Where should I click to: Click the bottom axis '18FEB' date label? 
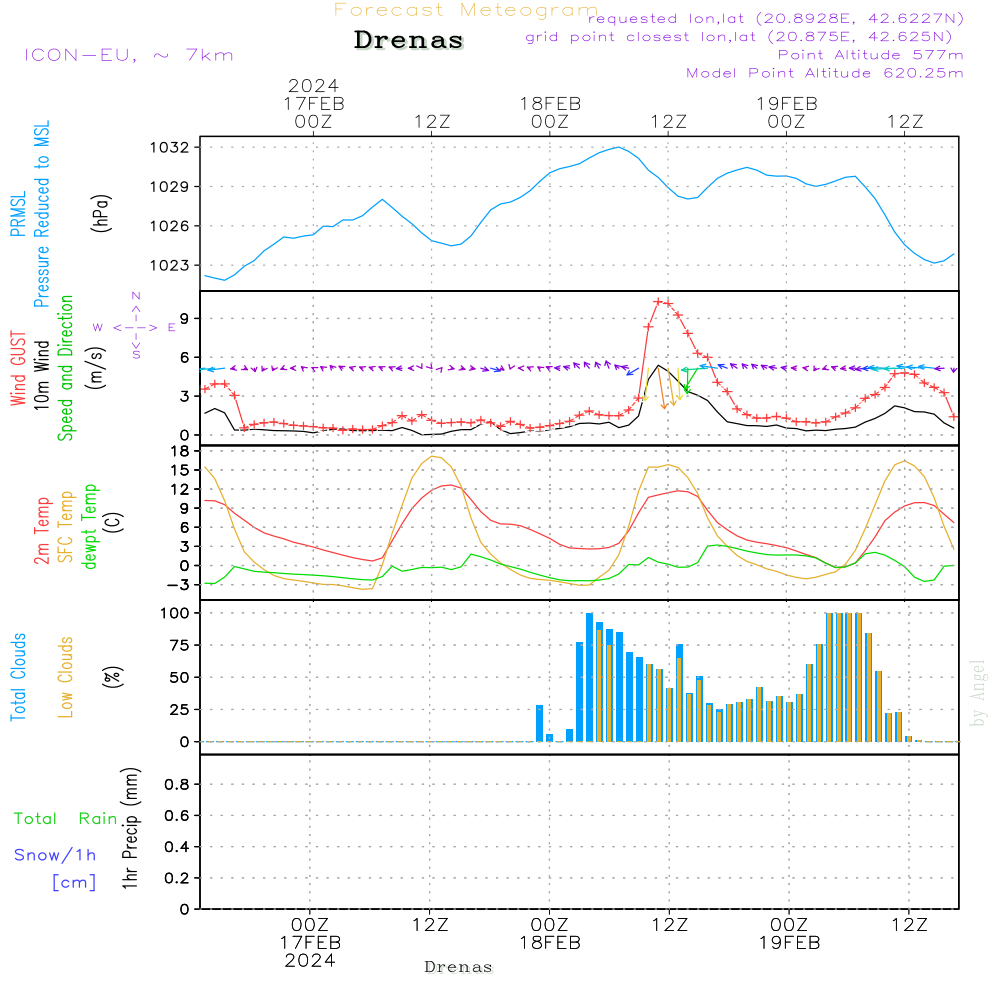(x=550, y=943)
